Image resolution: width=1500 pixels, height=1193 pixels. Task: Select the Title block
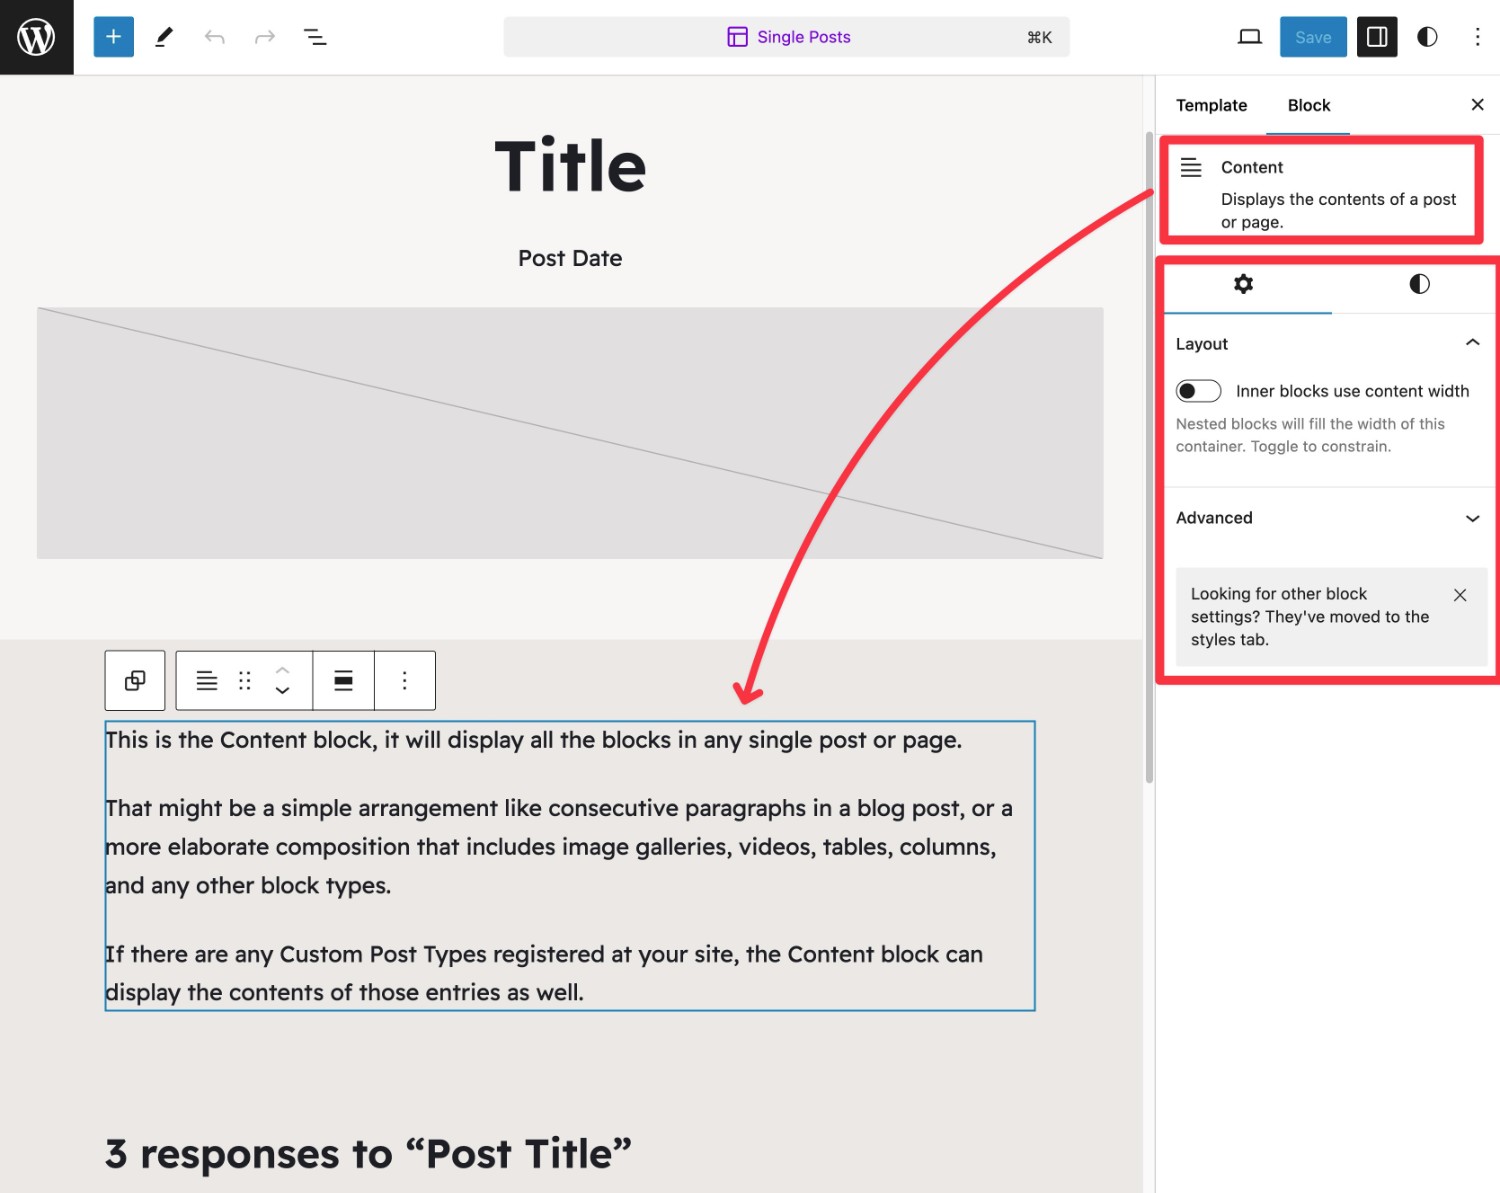[570, 166]
